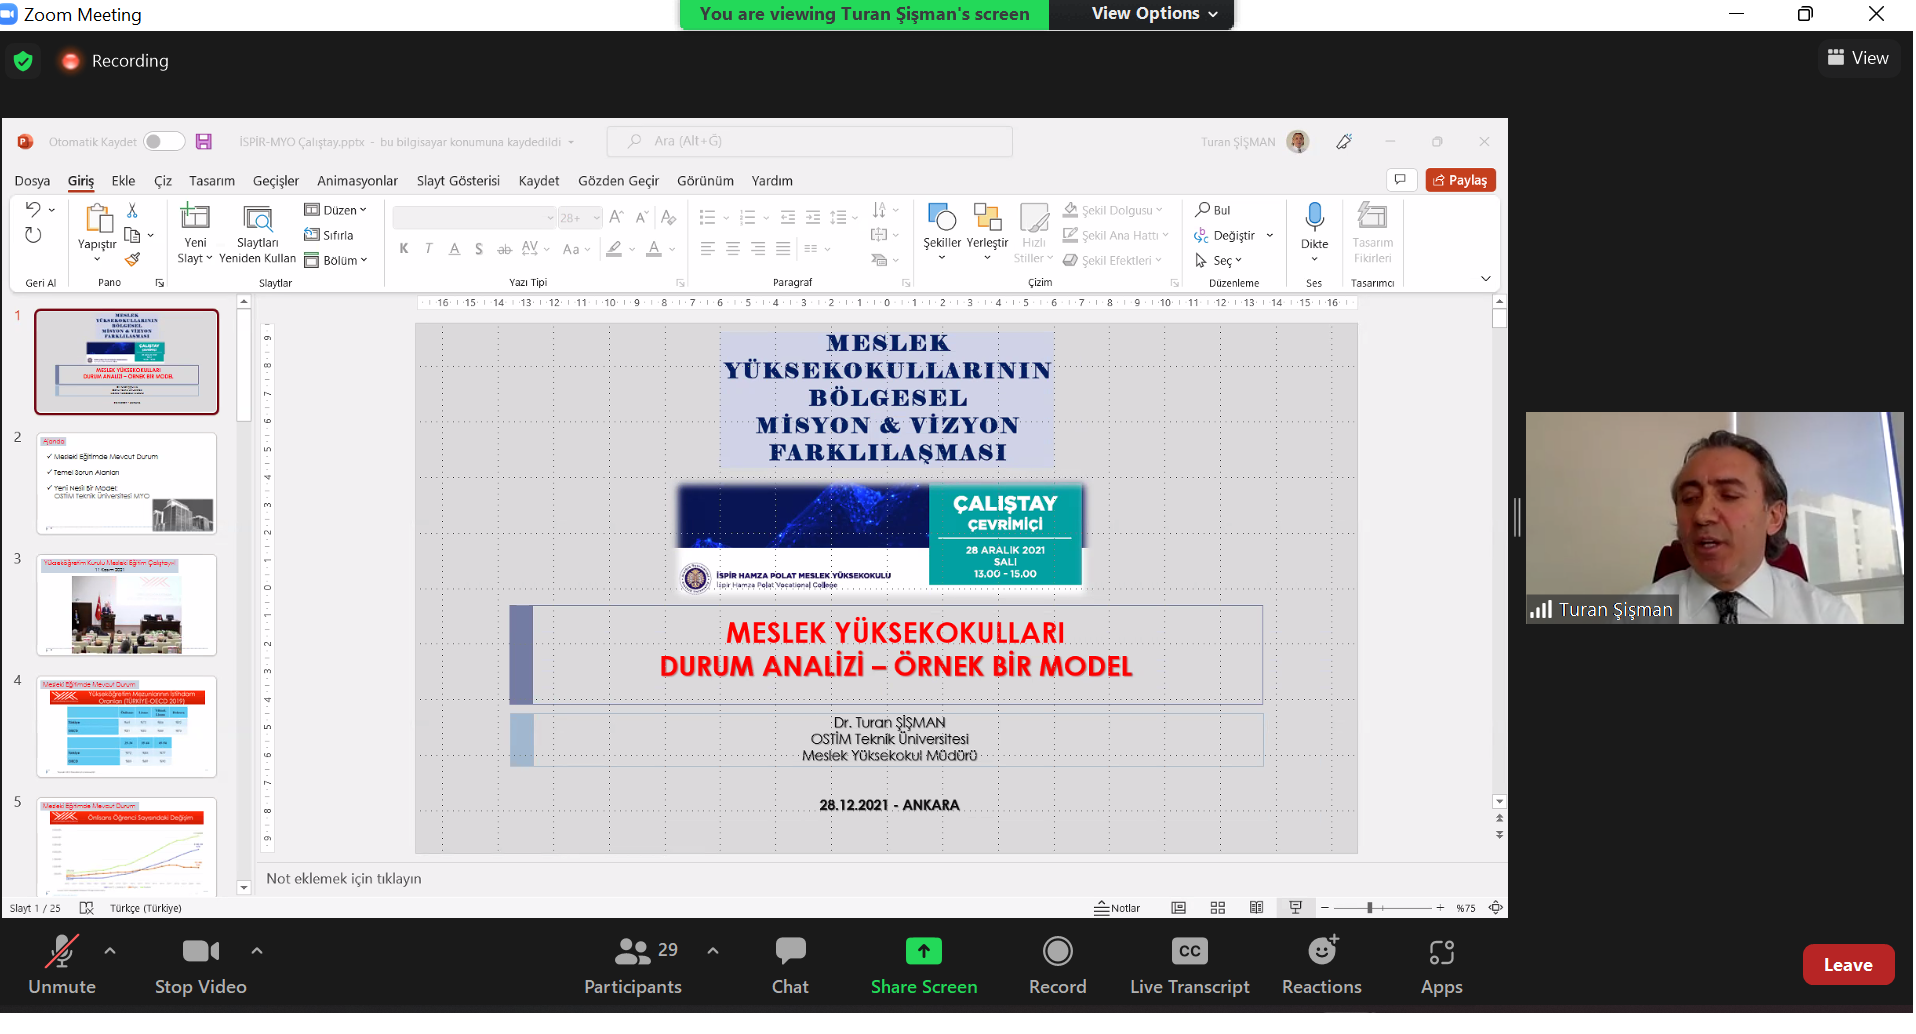The width and height of the screenshot is (1916, 1034).
Task: Open the Participants list
Action: point(633,951)
